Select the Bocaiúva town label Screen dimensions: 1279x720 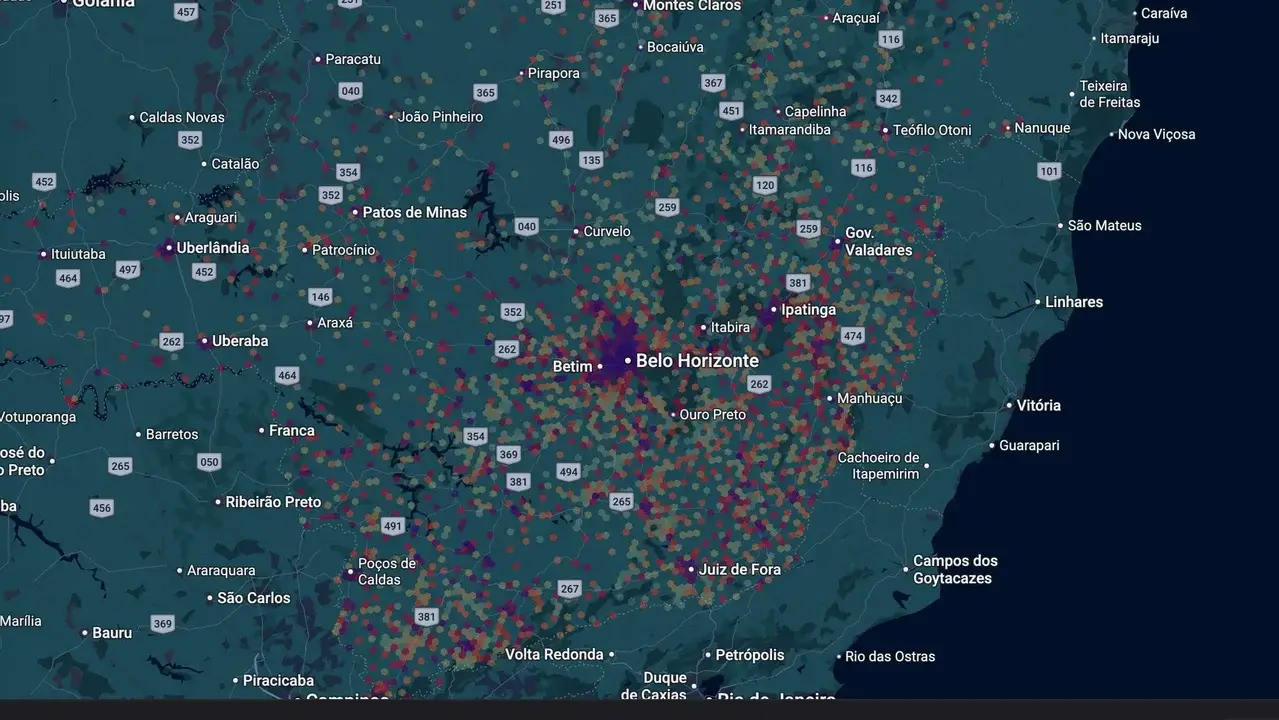675,47
